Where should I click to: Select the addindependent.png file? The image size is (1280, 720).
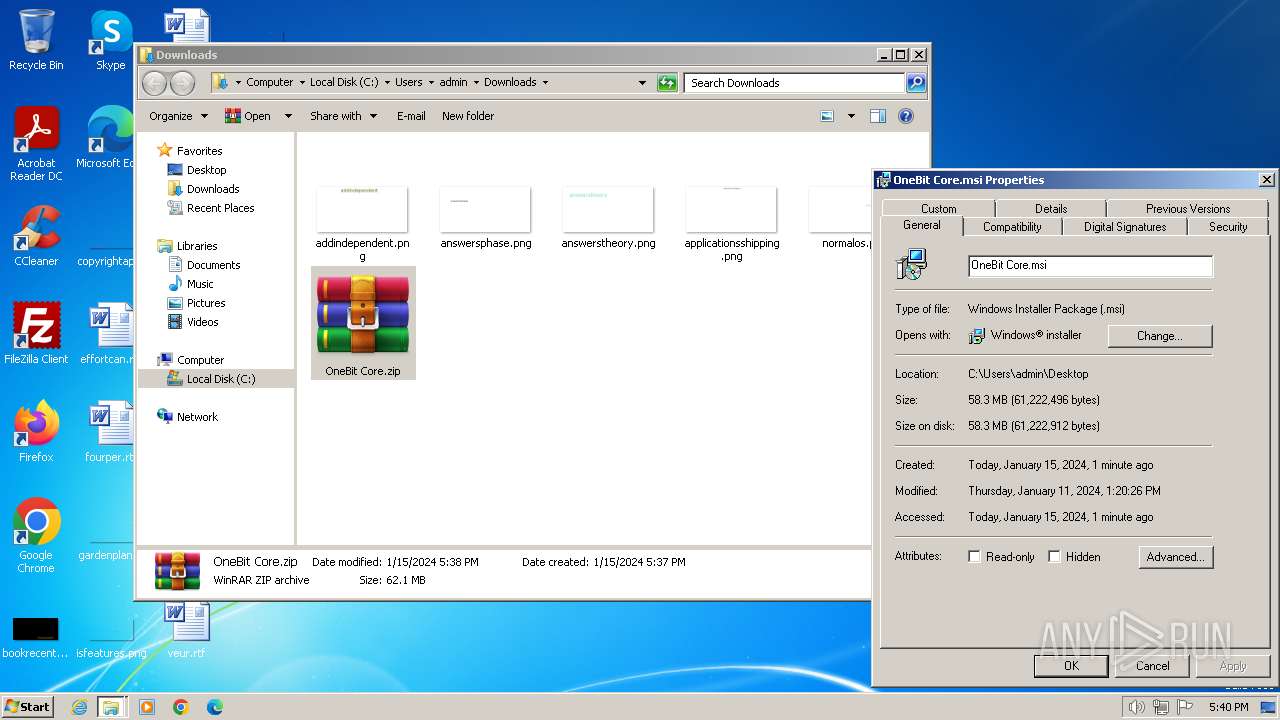[x=362, y=224]
